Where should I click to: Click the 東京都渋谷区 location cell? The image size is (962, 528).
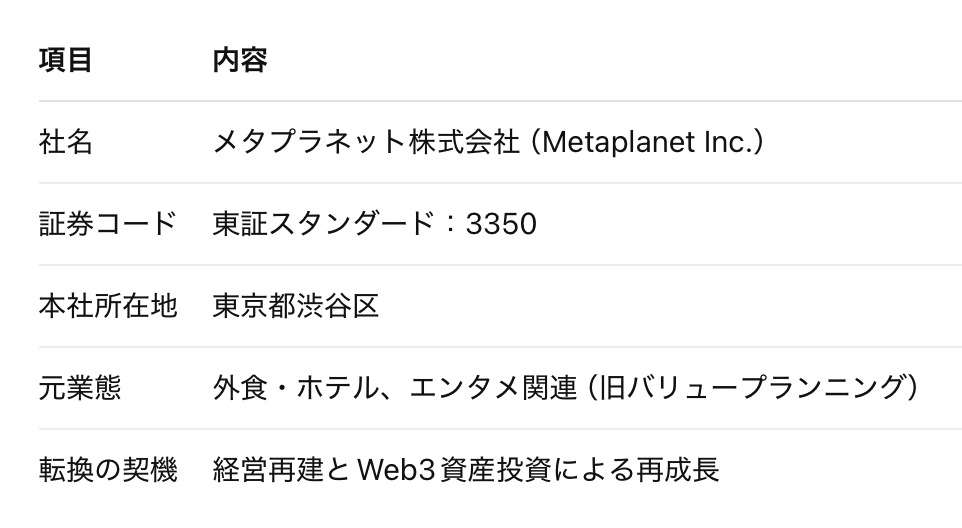click(x=296, y=306)
